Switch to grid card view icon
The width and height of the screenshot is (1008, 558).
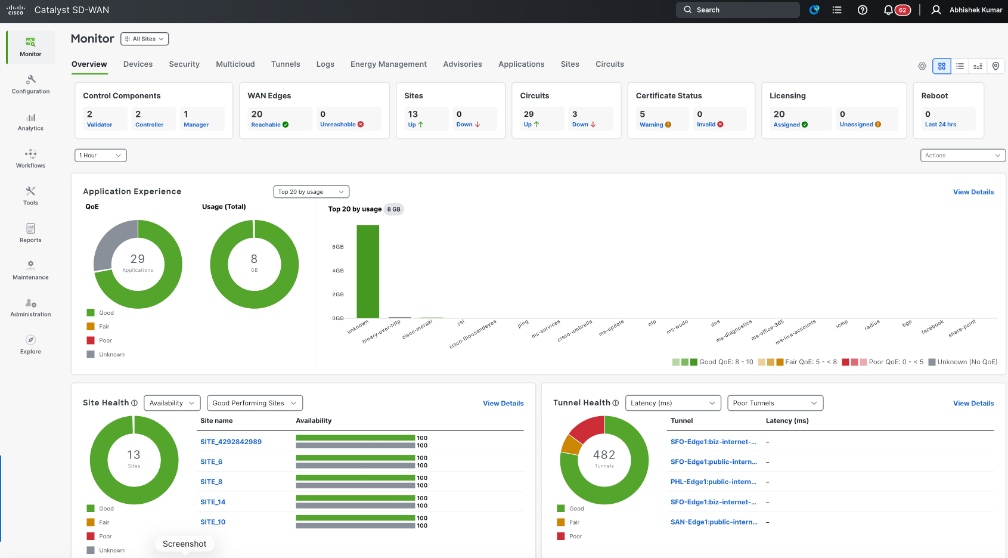[942, 66]
